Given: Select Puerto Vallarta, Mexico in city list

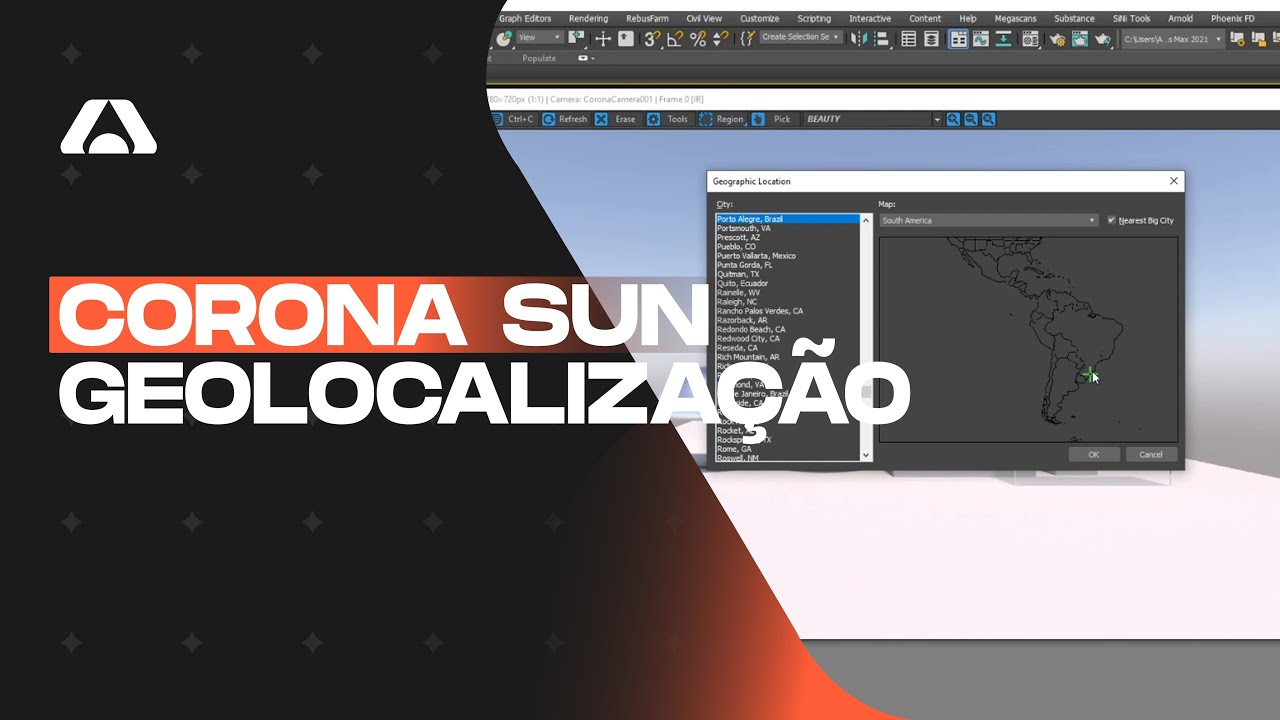Looking at the screenshot, I should pyautogui.click(x=787, y=256).
